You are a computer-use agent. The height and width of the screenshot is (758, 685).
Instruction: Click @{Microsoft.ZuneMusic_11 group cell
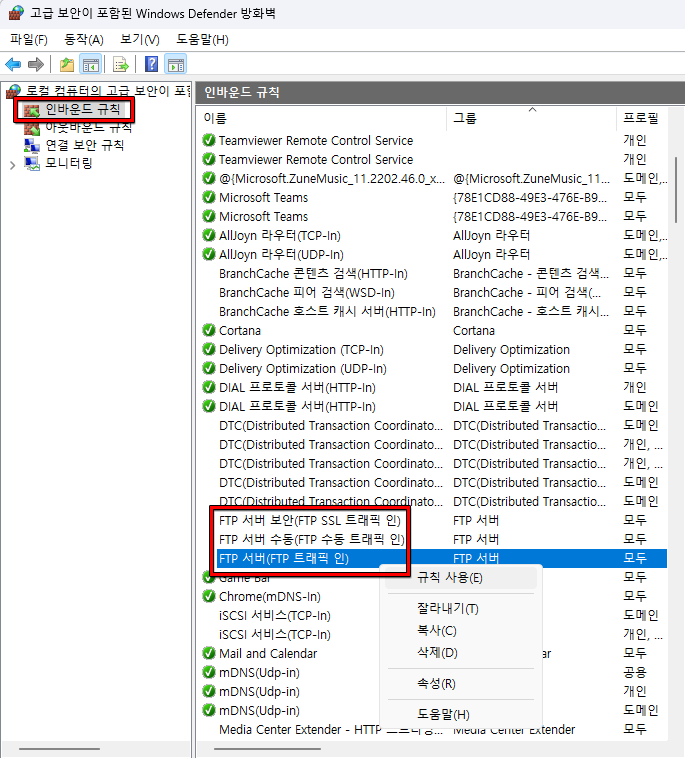click(x=531, y=178)
